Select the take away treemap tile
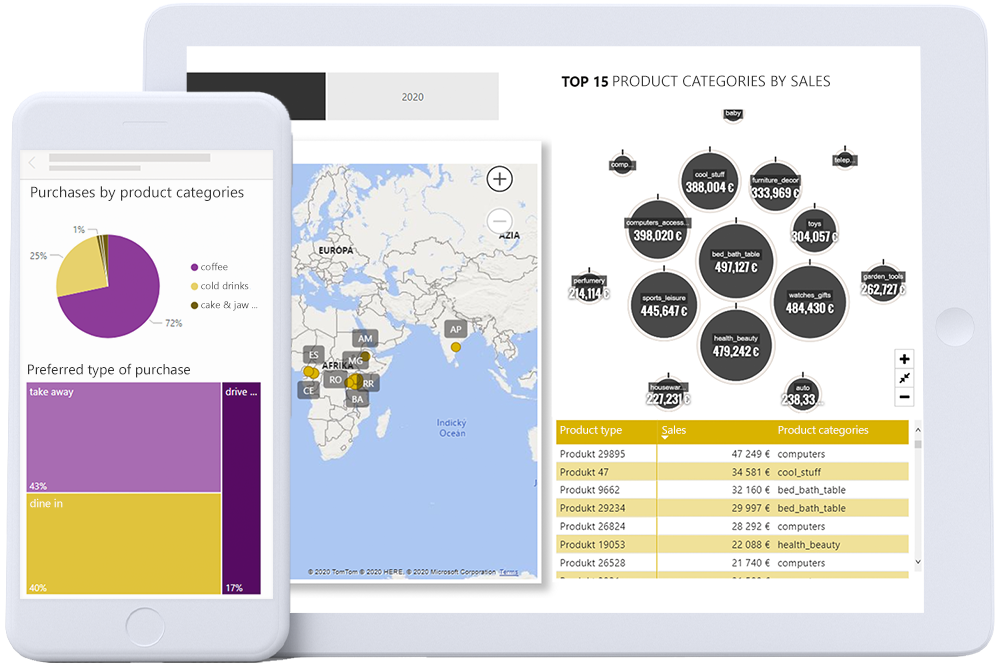 (x=124, y=437)
